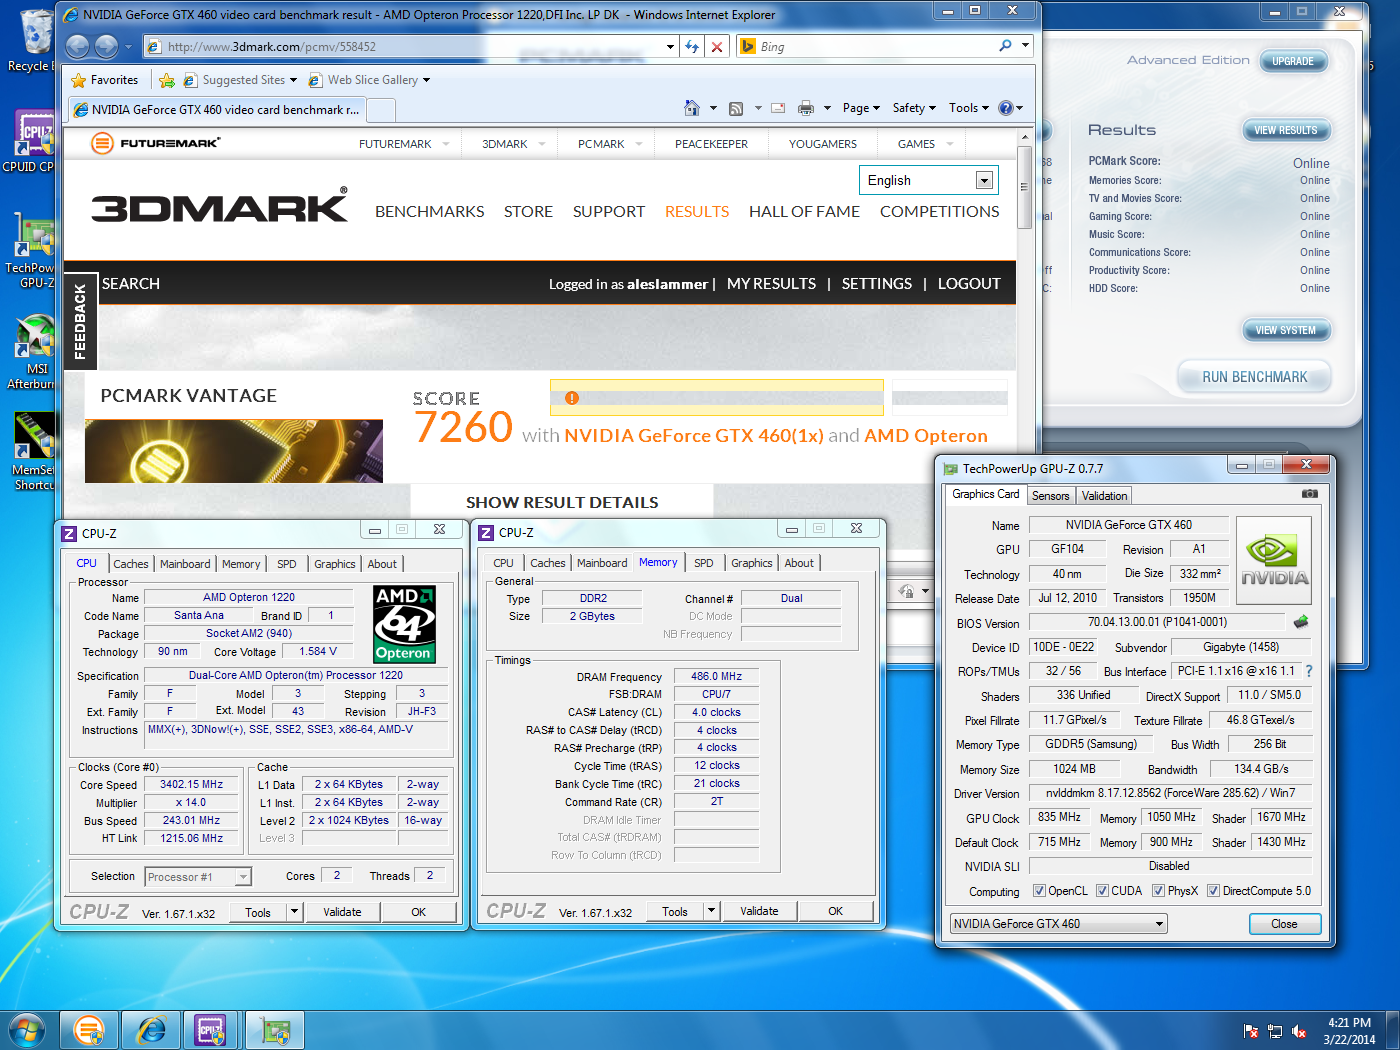
Task: Open the Tools dropdown arrow in right CPU-Z
Action: [x=711, y=911]
